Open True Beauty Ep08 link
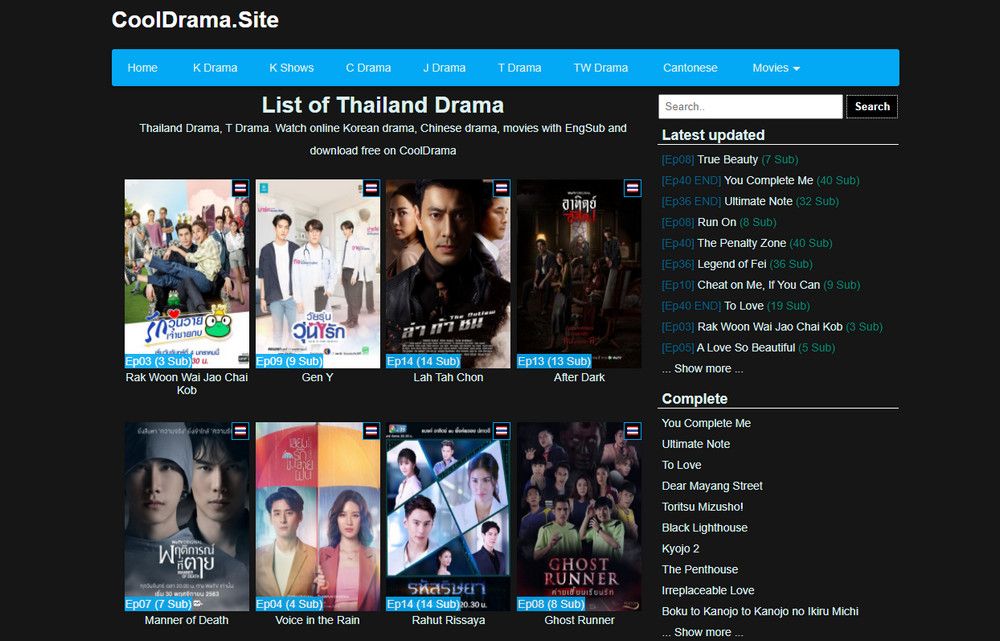This screenshot has height=641, width=1000. [x=730, y=159]
